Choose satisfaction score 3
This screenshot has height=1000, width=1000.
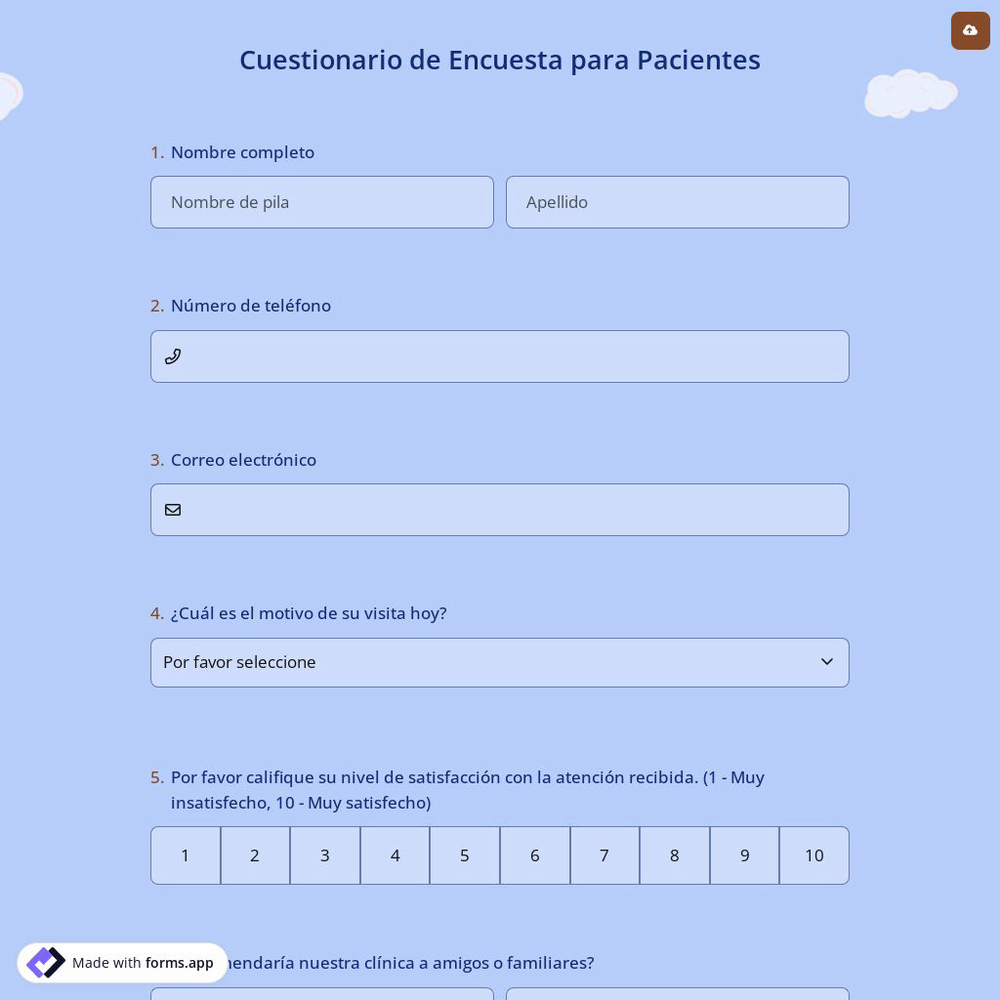[324, 855]
